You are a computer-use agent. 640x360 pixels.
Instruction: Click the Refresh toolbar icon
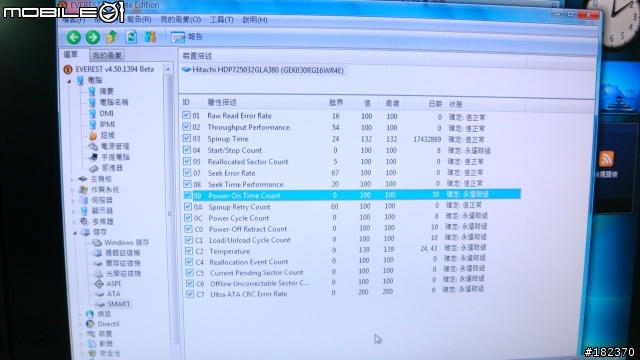pos(131,37)
